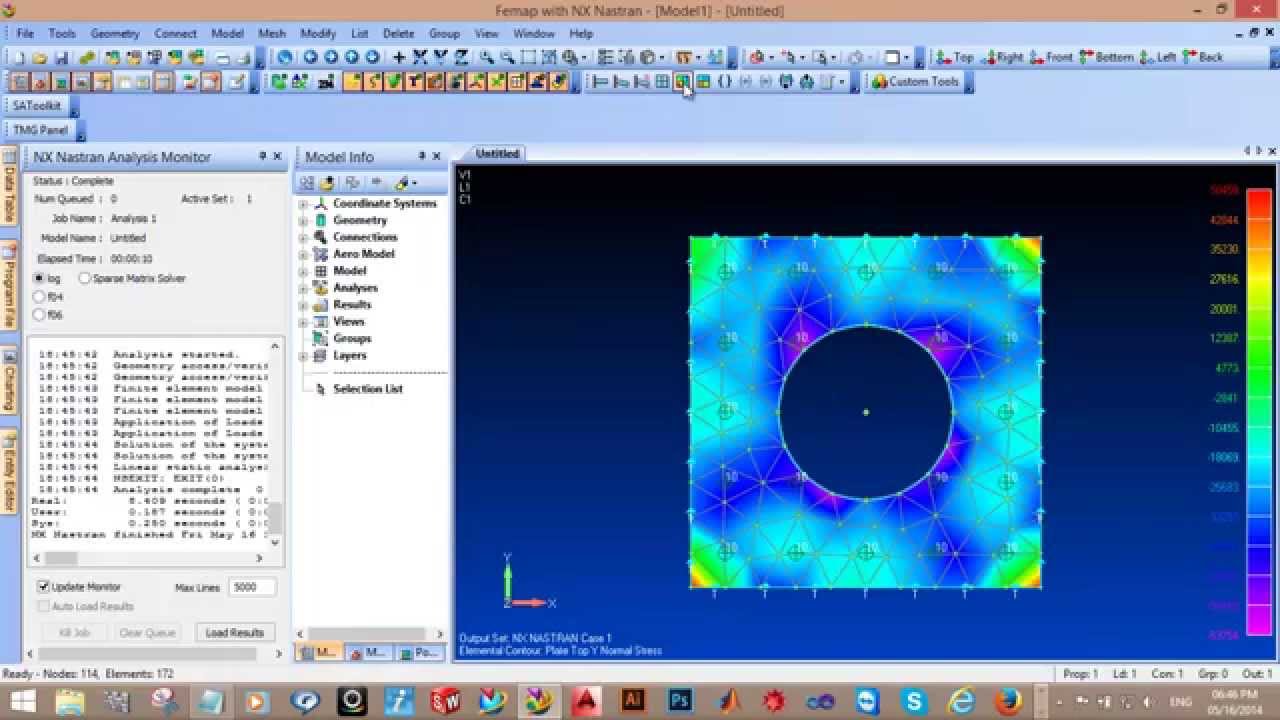Screen dimensions: 1280x720
Task: Switch to Back view orientation
Action: [x=1203, y=57]
